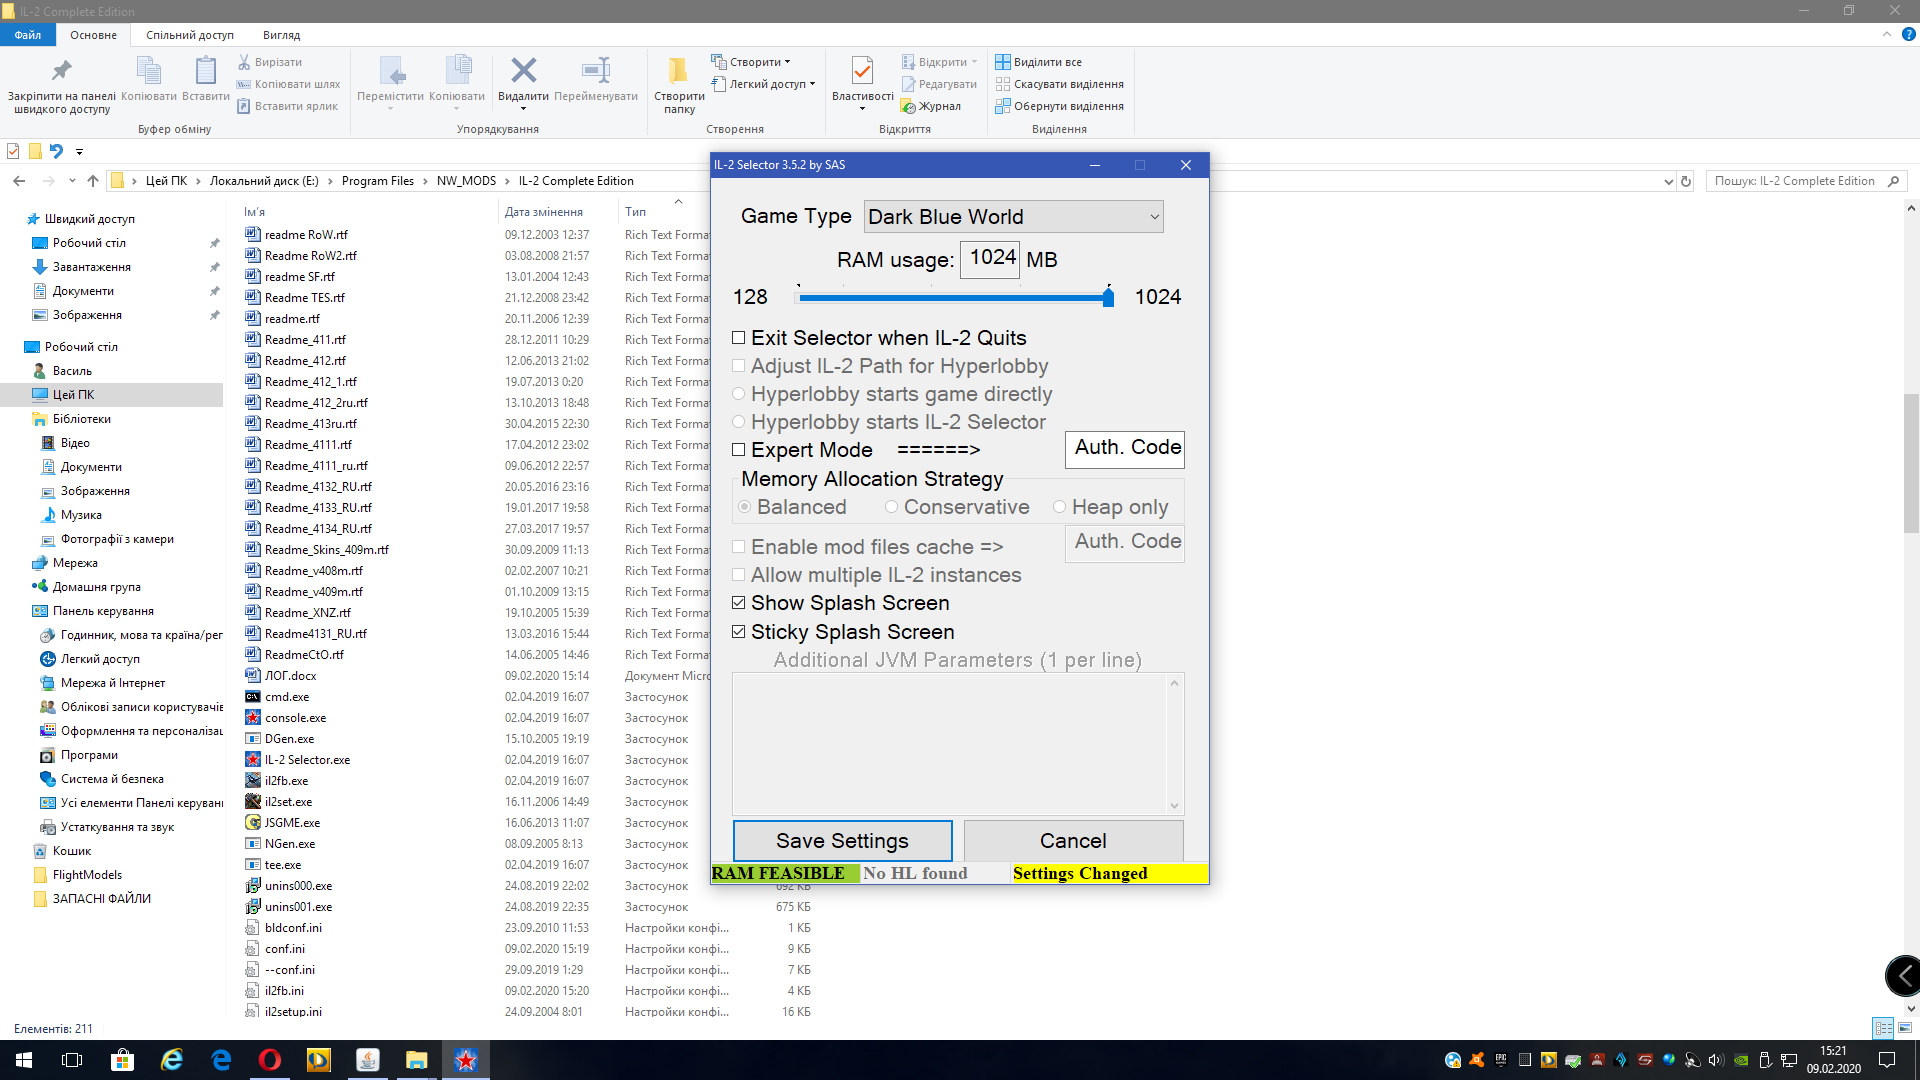This screenshot has height=1080, width=1920.
Task: Click the Delete icon in the ribbon
Action: click(x=523, y=72)
